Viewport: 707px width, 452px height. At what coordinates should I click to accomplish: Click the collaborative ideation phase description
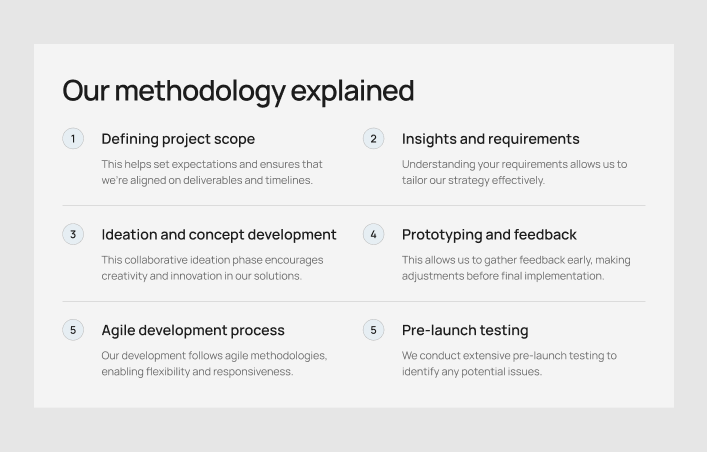(212, 268)
